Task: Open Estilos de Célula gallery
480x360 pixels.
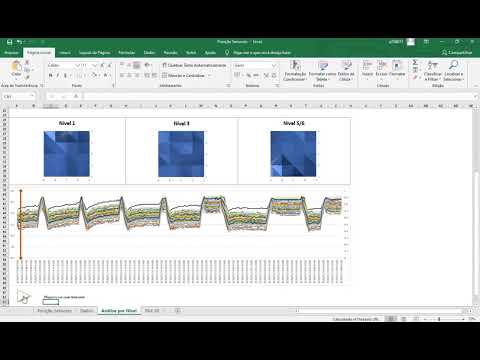Action: coord(346,71)
